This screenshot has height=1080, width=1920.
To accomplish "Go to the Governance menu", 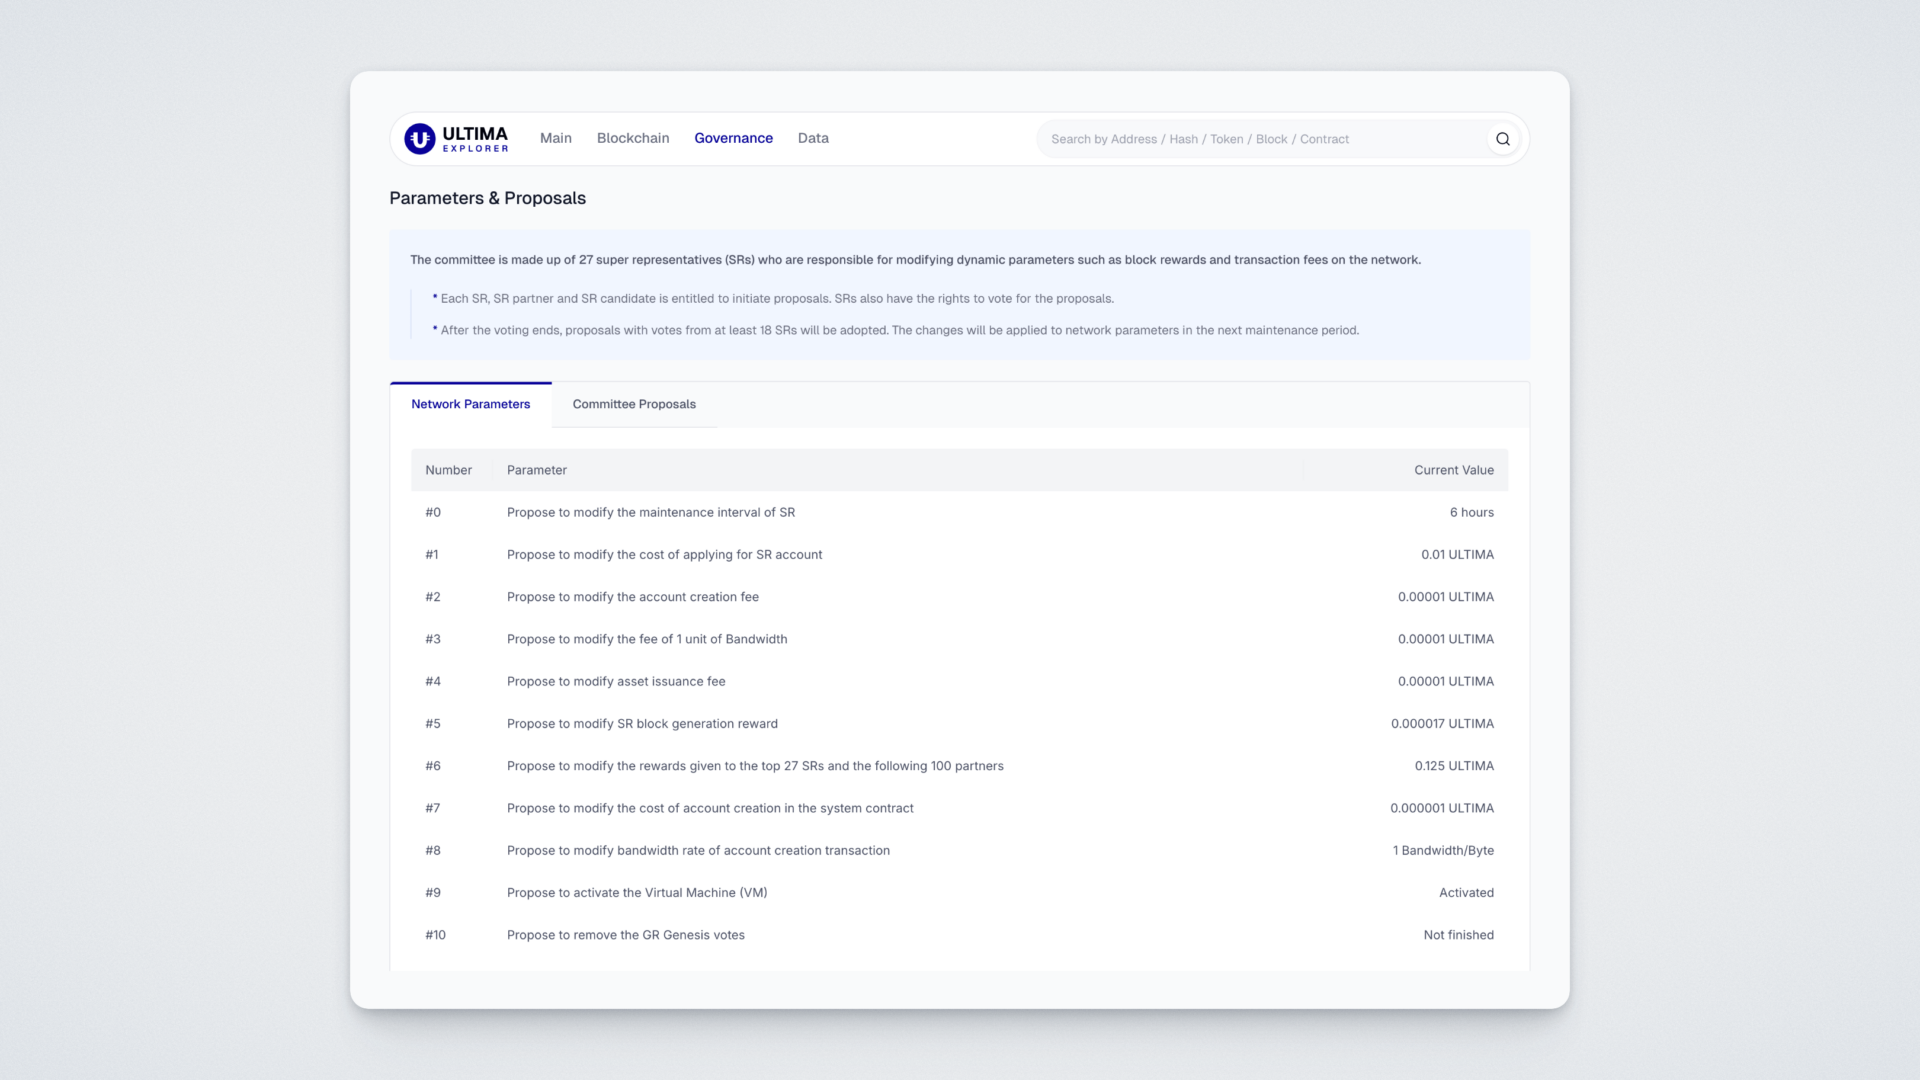I will (733, 138).
